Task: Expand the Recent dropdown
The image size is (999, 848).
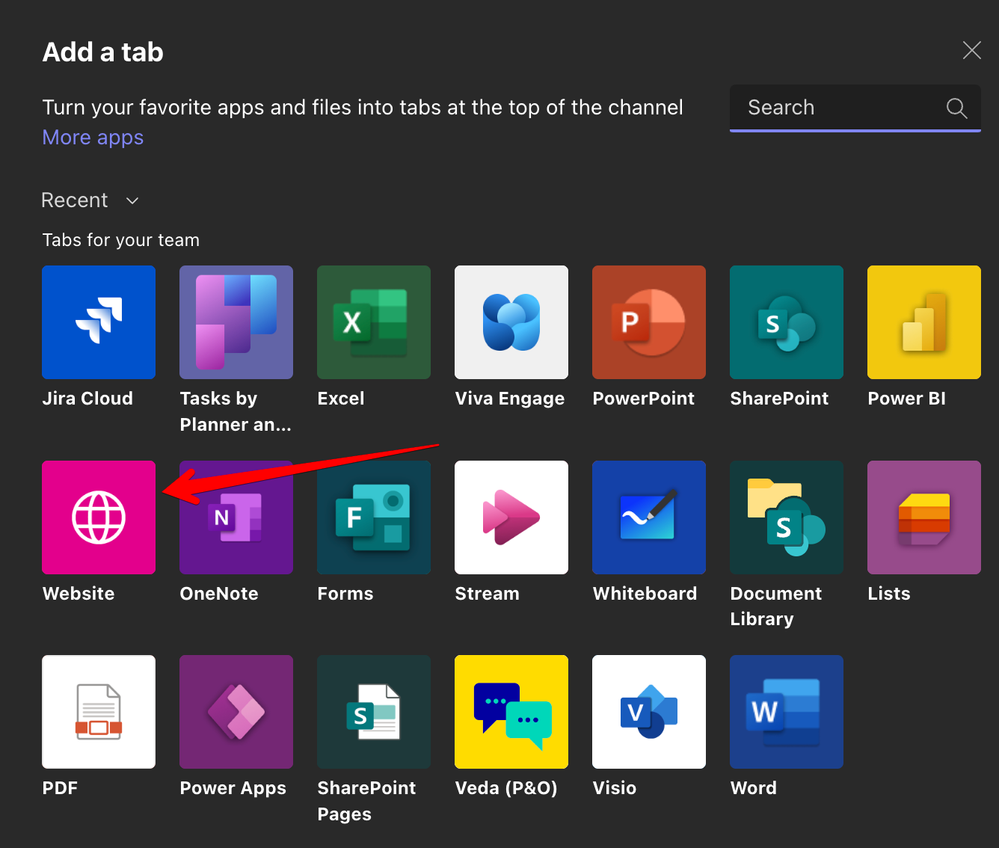Action: pyautogui.click(x=90, y=200)
